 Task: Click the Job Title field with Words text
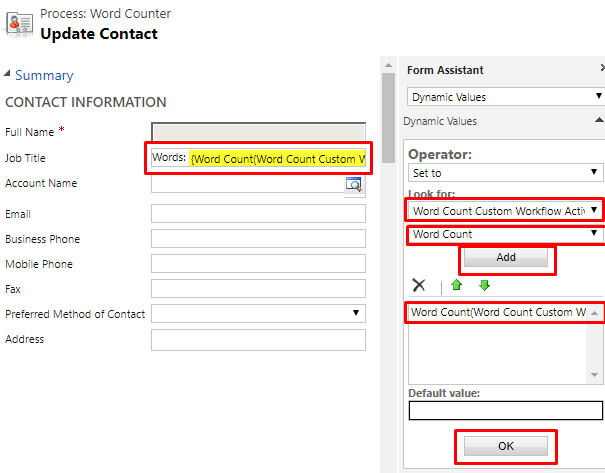point(258,158)
